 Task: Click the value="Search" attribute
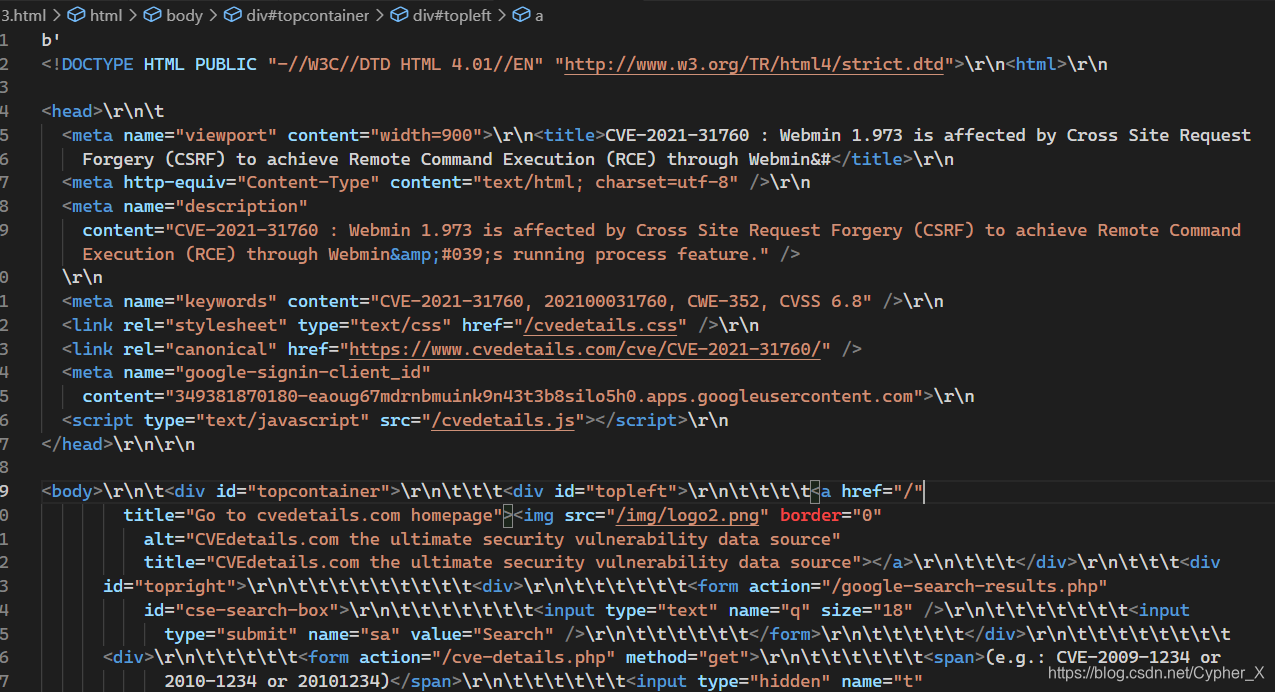(x=482, y=634)
